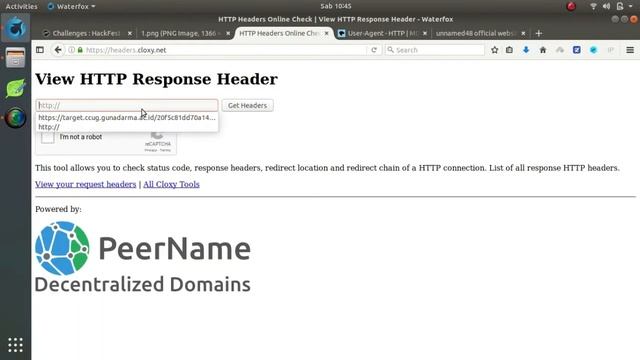Image resolution: width=640 pixels, height=360 pixels.
Task: Open the file manager dock icon
Action: pos(16,58)
